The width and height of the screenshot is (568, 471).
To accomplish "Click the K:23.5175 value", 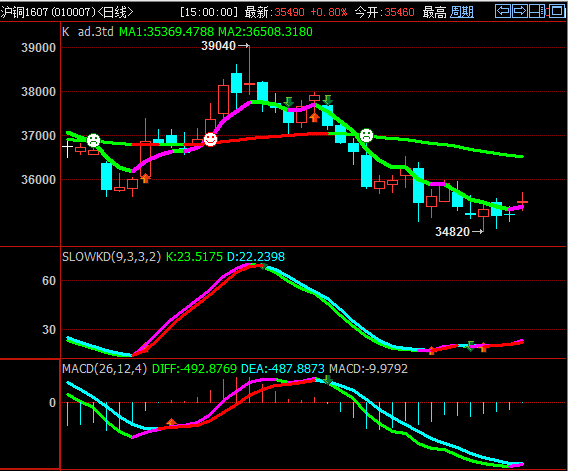I will tap(194, 257).
